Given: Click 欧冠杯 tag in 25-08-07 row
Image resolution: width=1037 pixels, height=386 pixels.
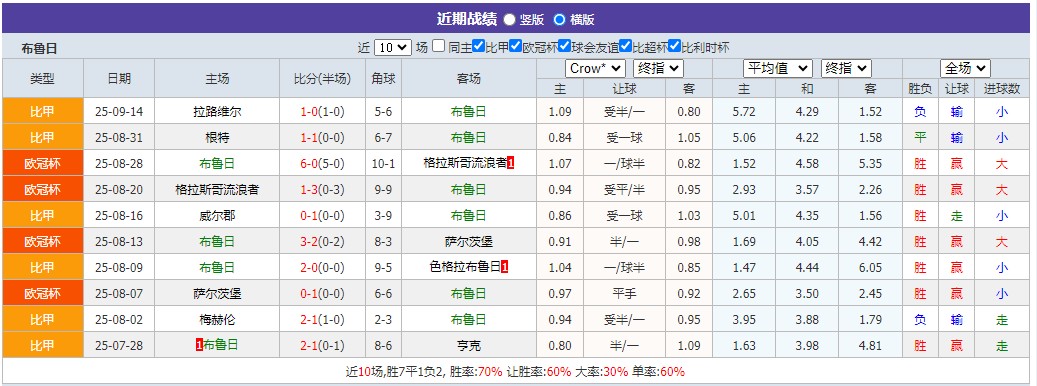Looking at the screenshot, I should pyautogui.click(x=42, y=293).
